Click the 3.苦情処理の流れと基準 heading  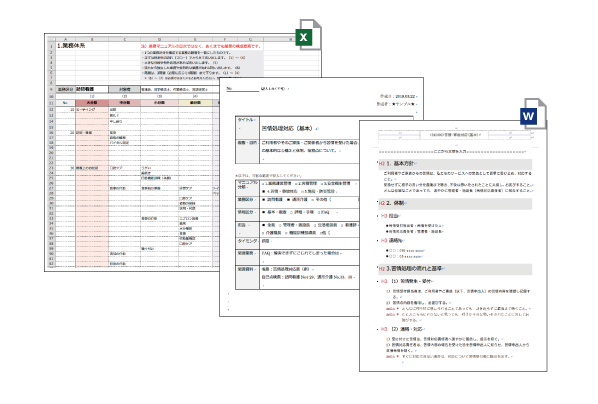point(414,269)
